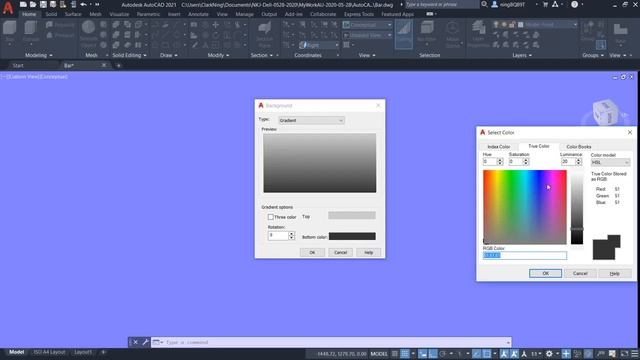Open the AutoCAD application menu logo

8,8
